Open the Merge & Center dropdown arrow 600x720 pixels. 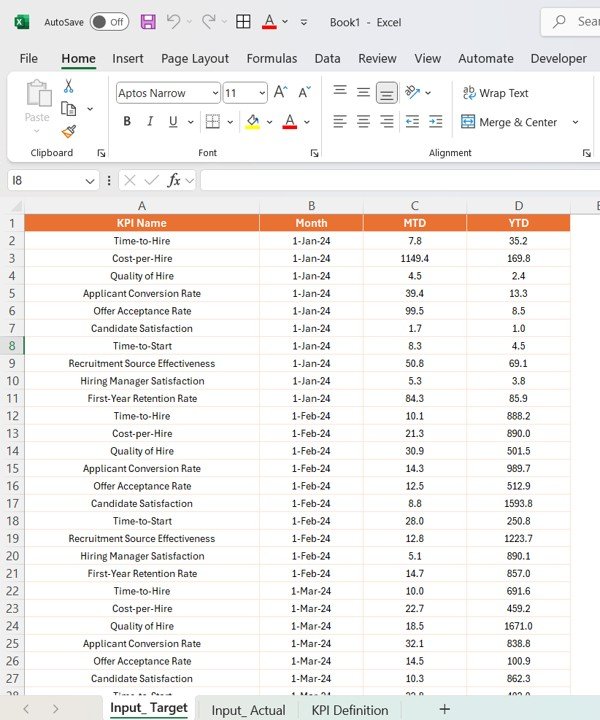click(575, 122)
